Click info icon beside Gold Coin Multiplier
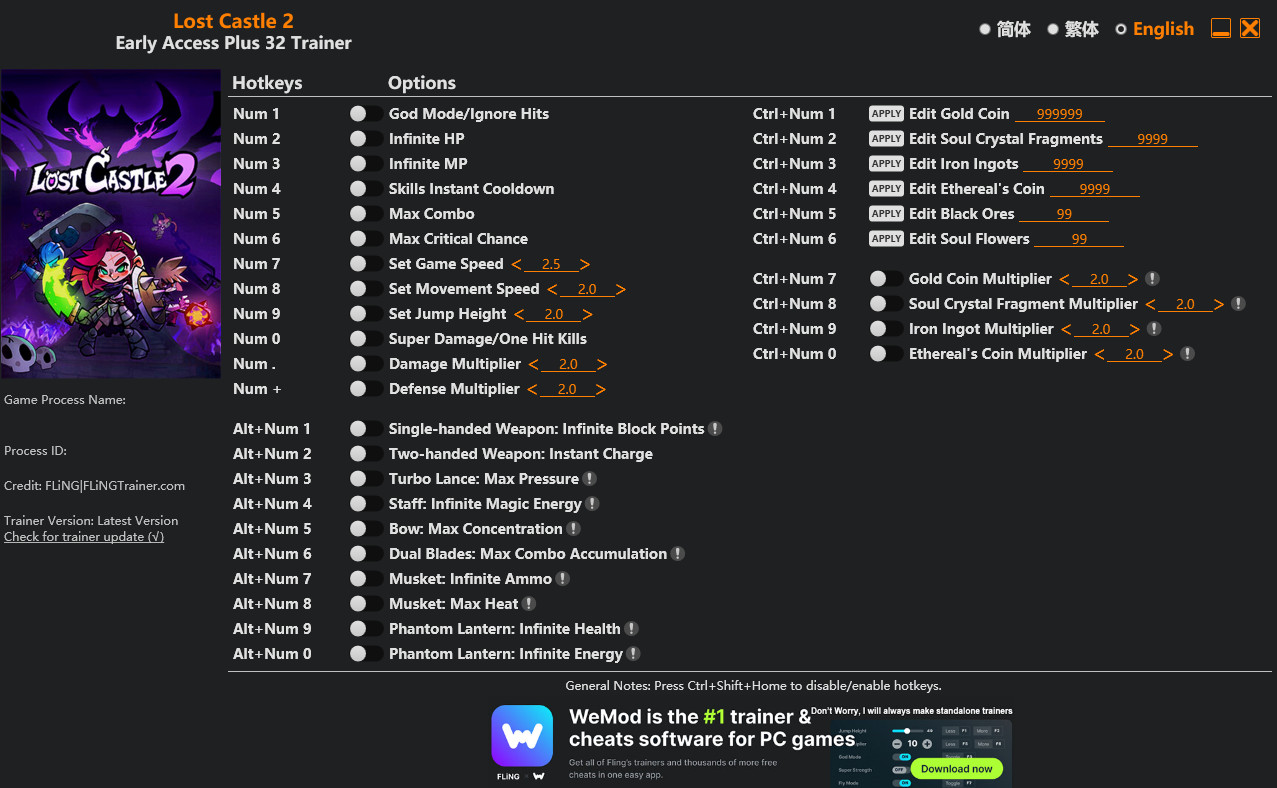Viewport: 1277px width, 788px height. [1152, 279]
